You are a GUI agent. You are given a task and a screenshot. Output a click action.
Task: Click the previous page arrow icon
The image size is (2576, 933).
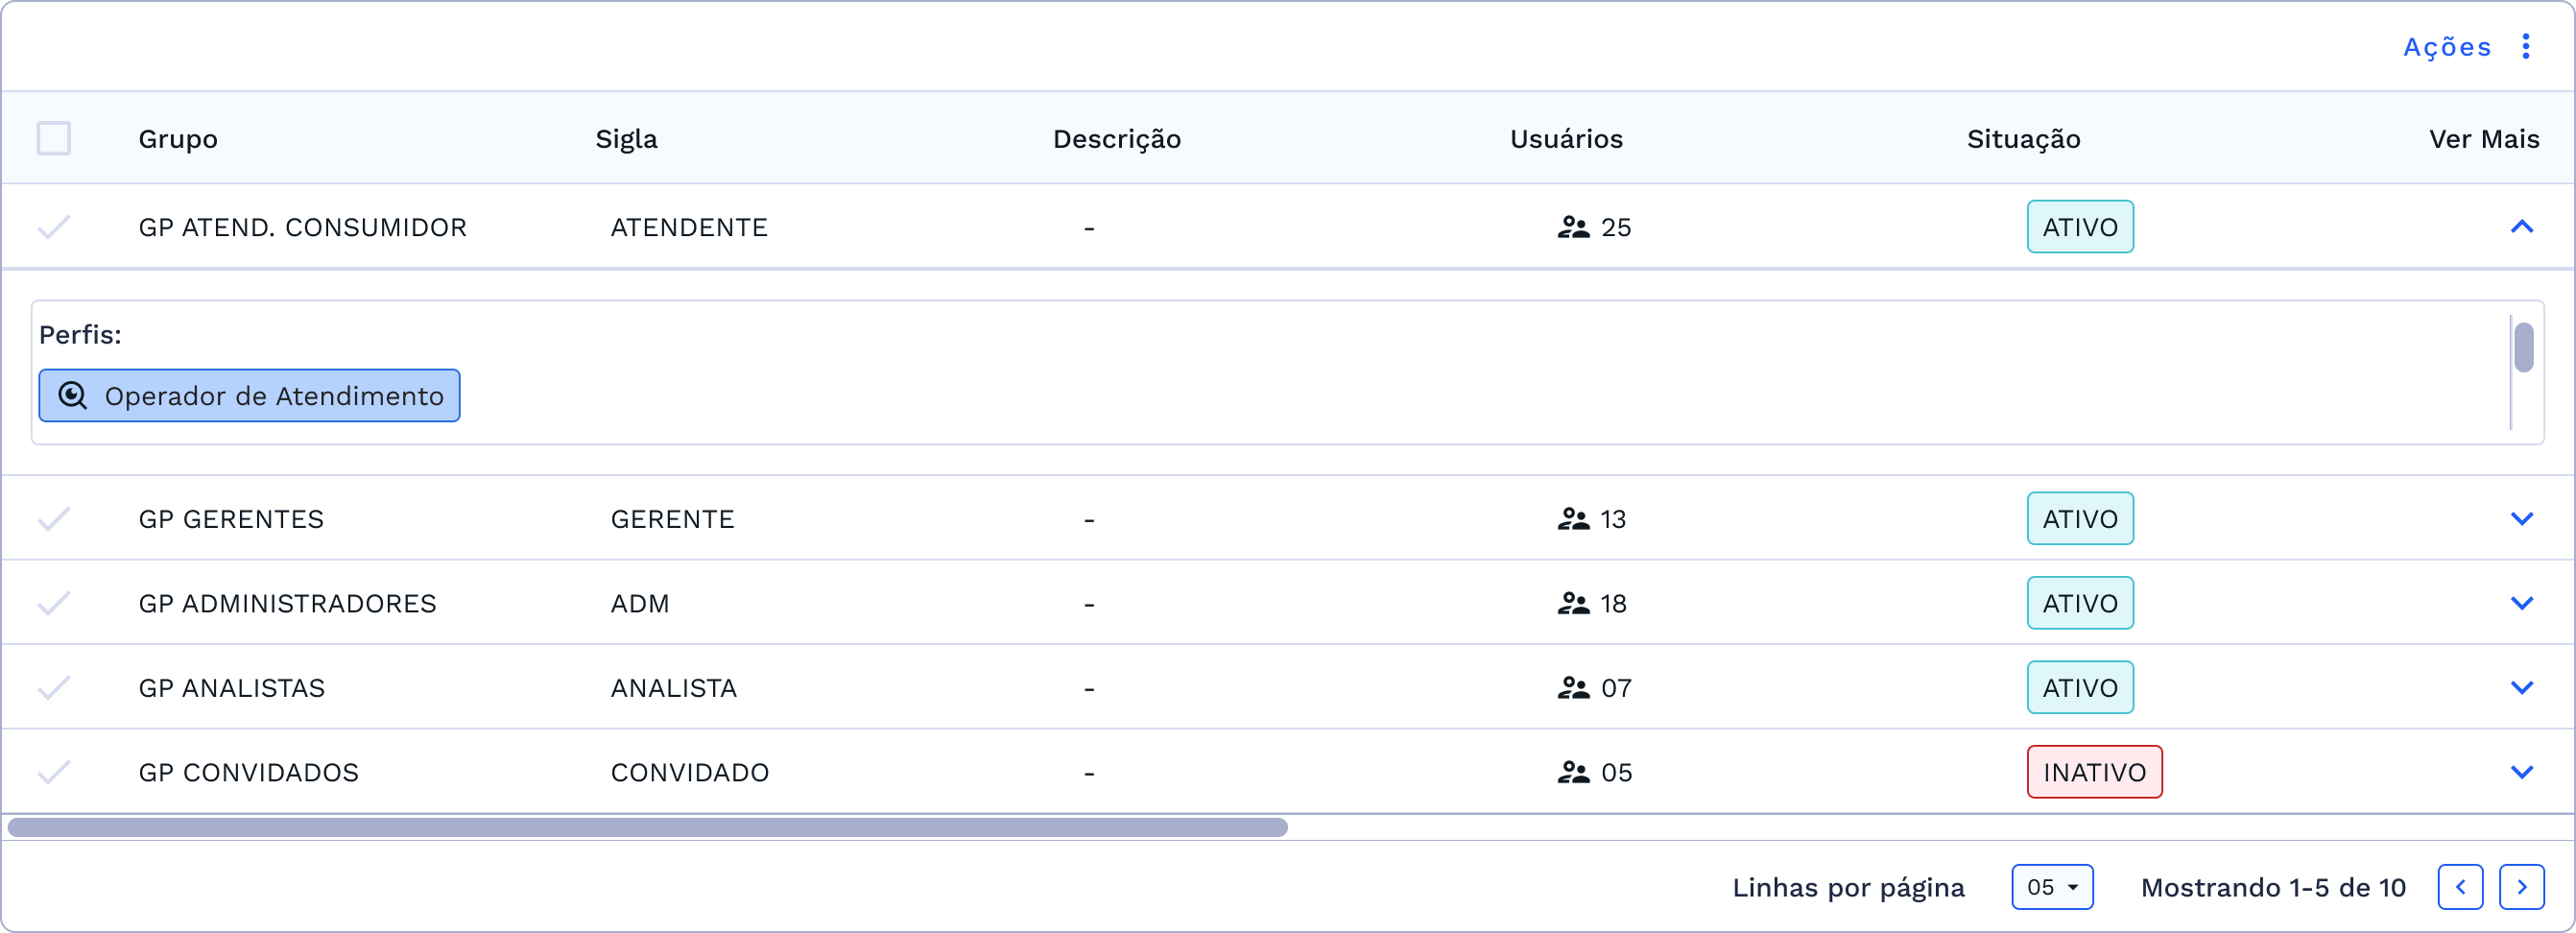pos(2462,886)
